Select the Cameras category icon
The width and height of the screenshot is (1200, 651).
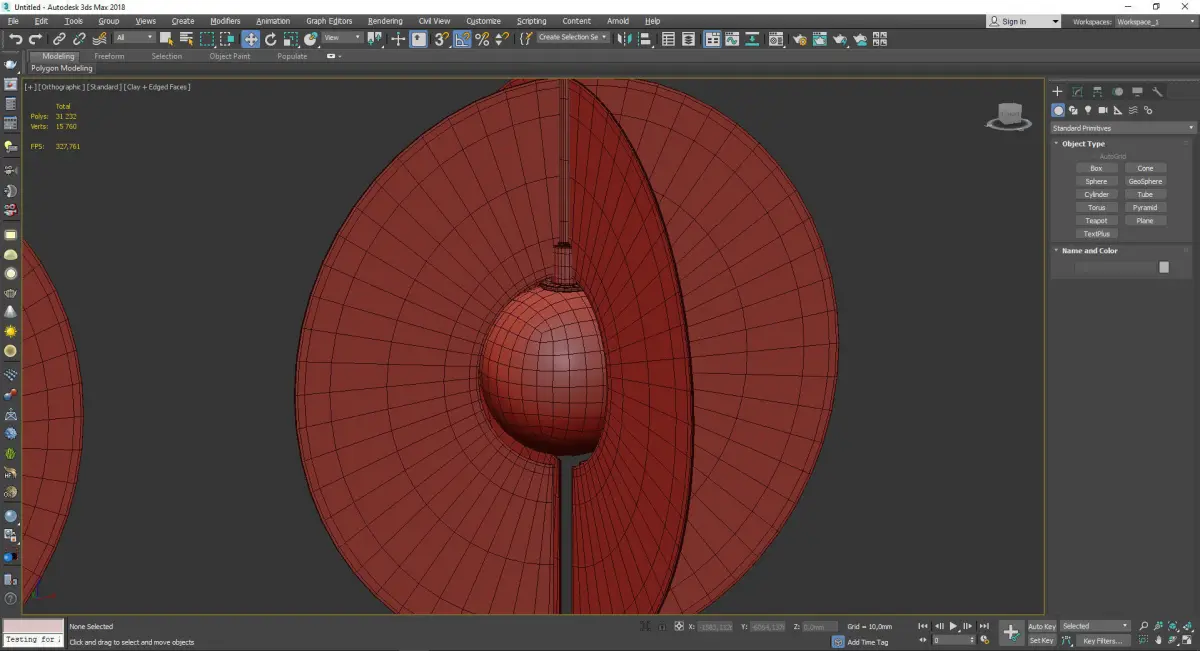point(1103,110)
